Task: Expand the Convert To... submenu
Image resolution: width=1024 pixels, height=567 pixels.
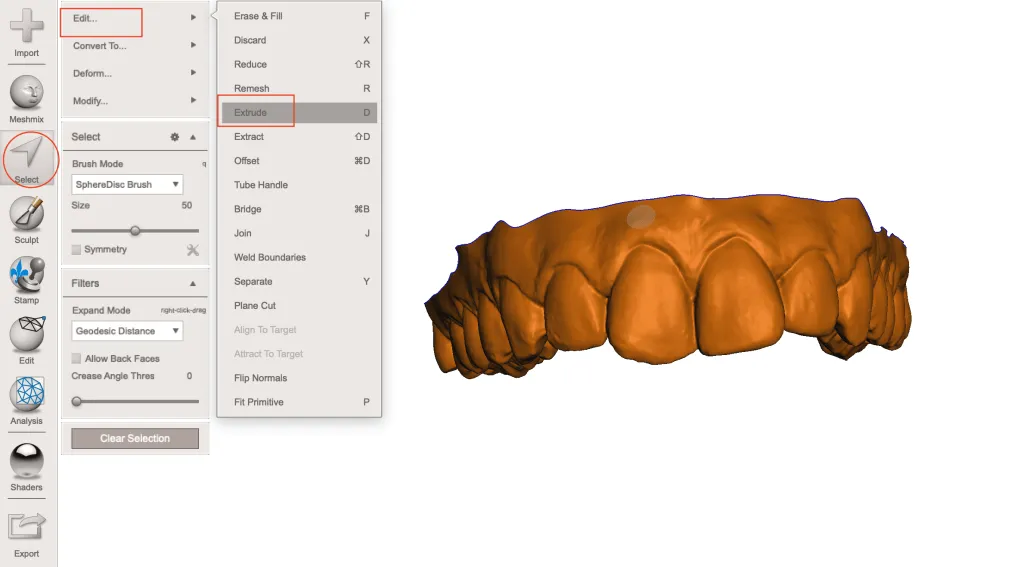Action: 134,46
